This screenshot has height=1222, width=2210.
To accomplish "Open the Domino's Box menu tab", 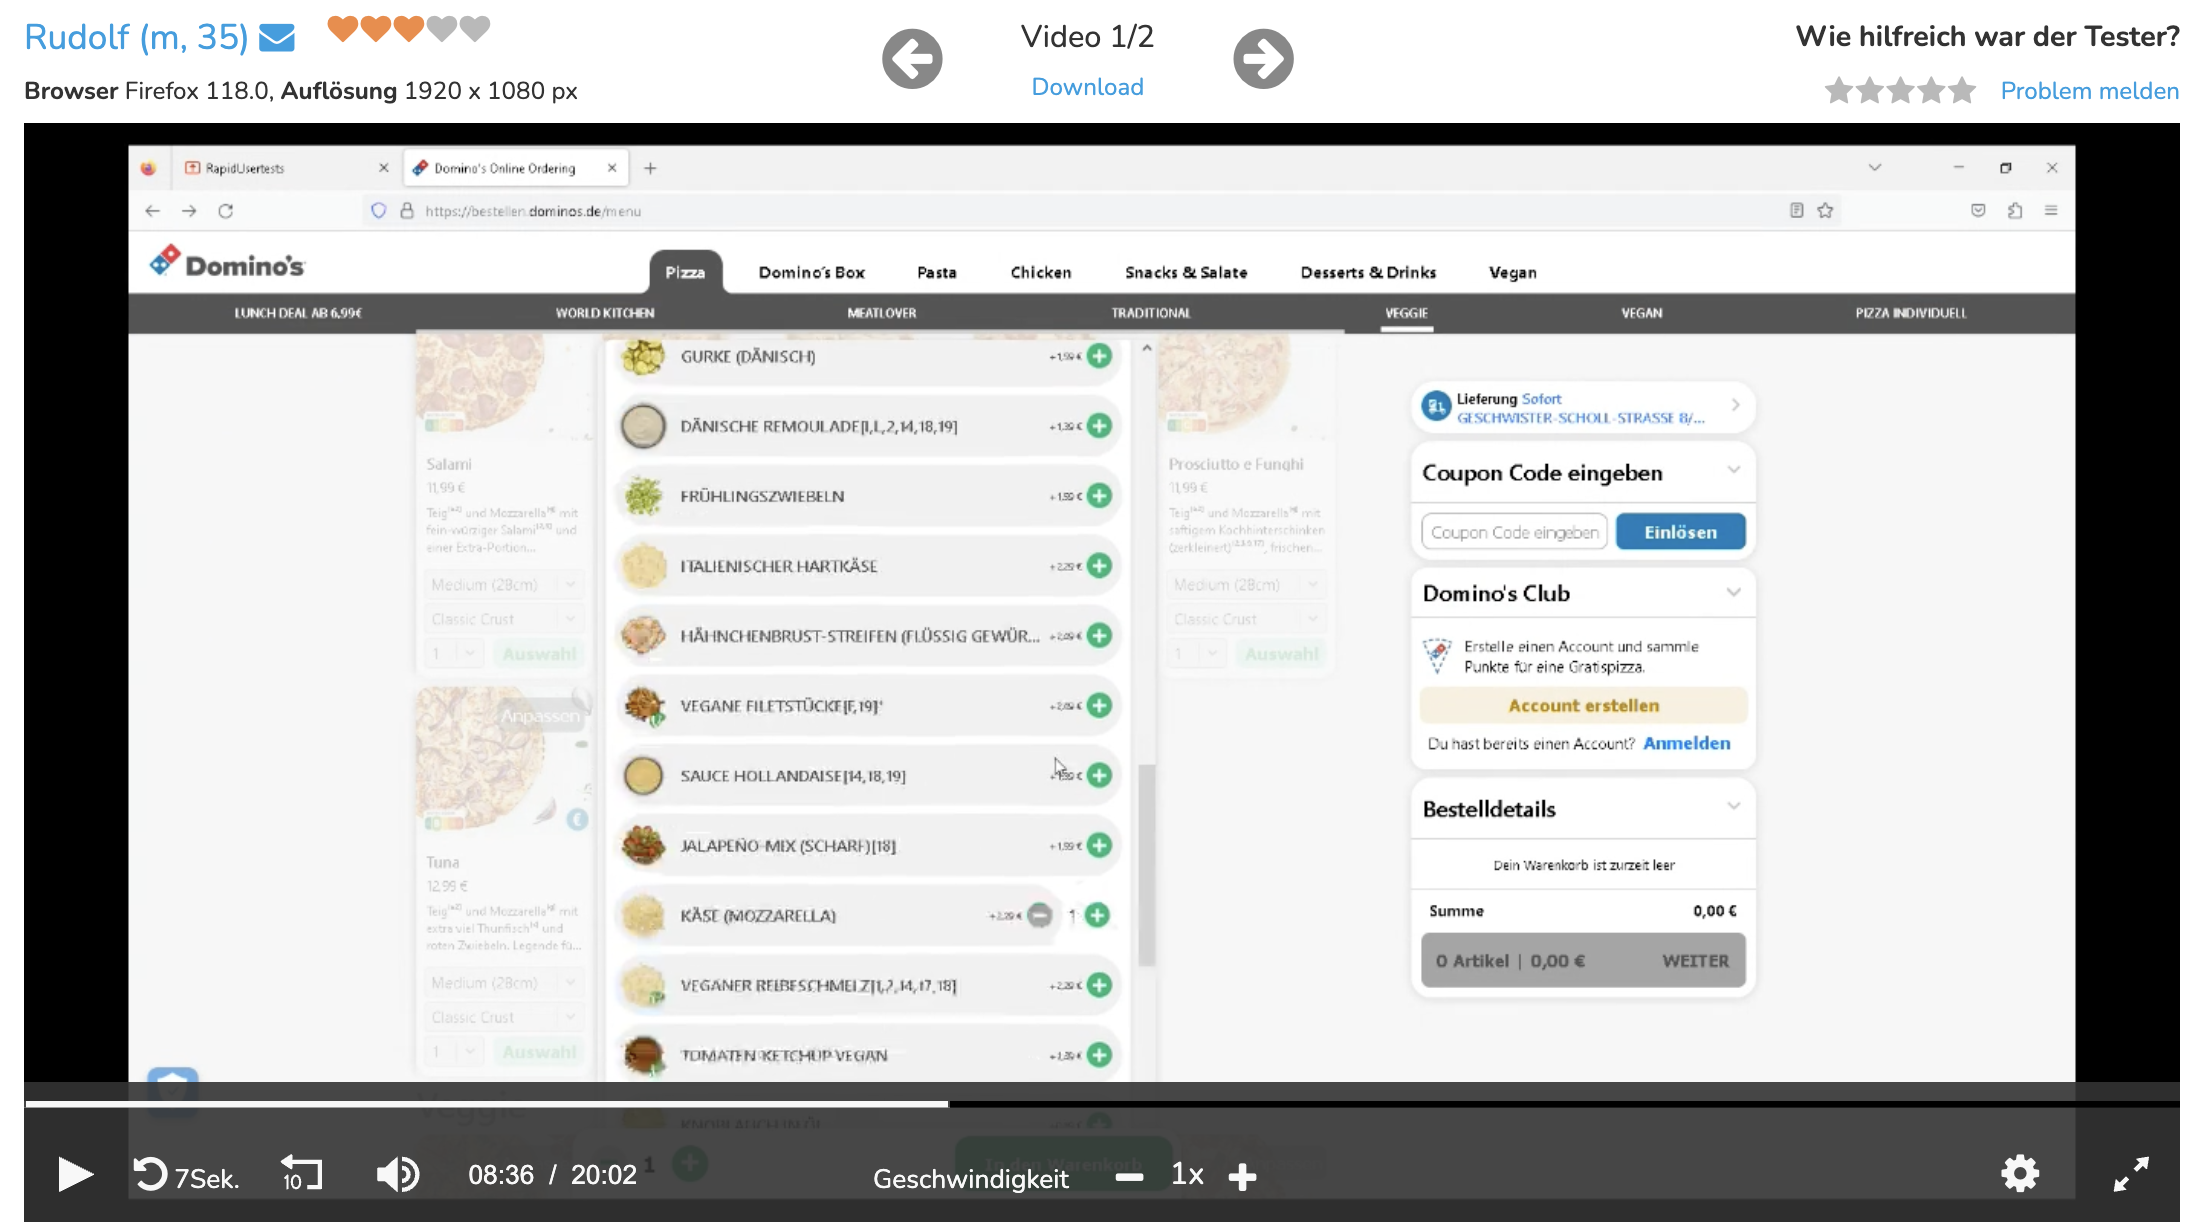I will pyautogui.click(x=811, y=272).
